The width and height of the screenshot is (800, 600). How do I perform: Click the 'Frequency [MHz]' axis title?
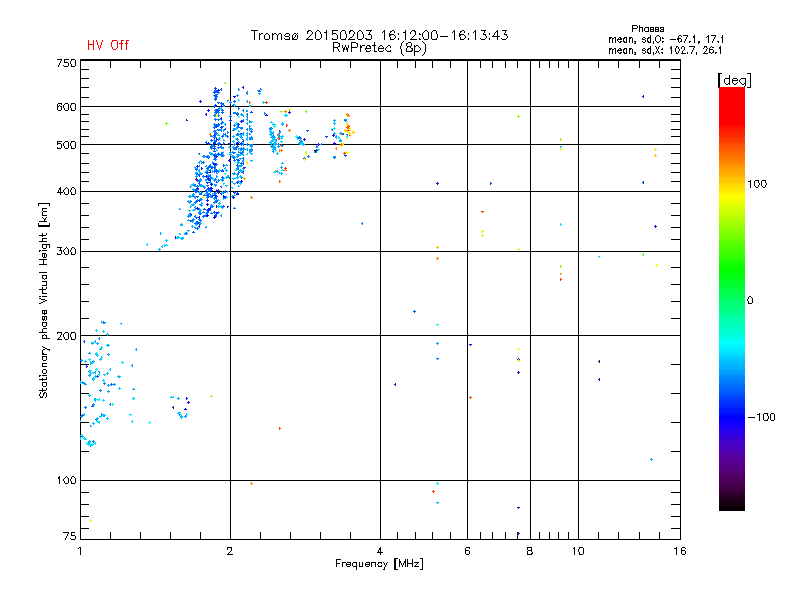[x=379, y=564]
